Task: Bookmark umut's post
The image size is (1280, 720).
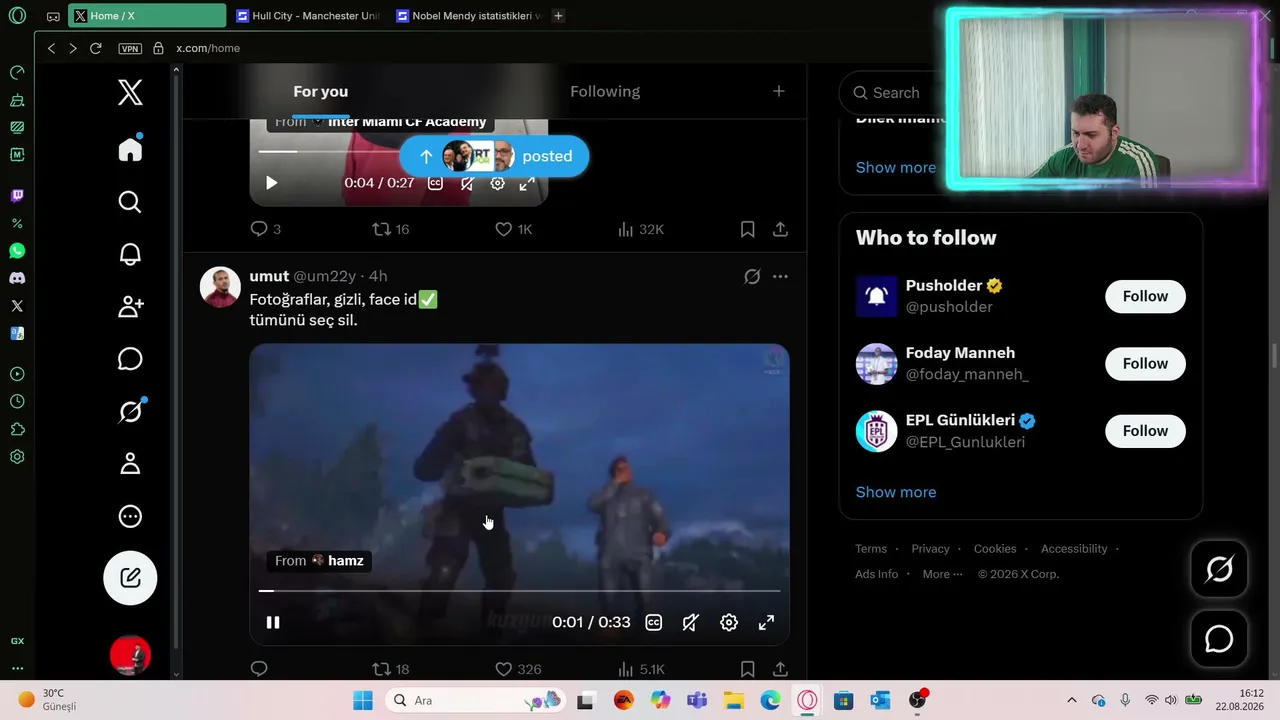Action: (x=747, y=669)
